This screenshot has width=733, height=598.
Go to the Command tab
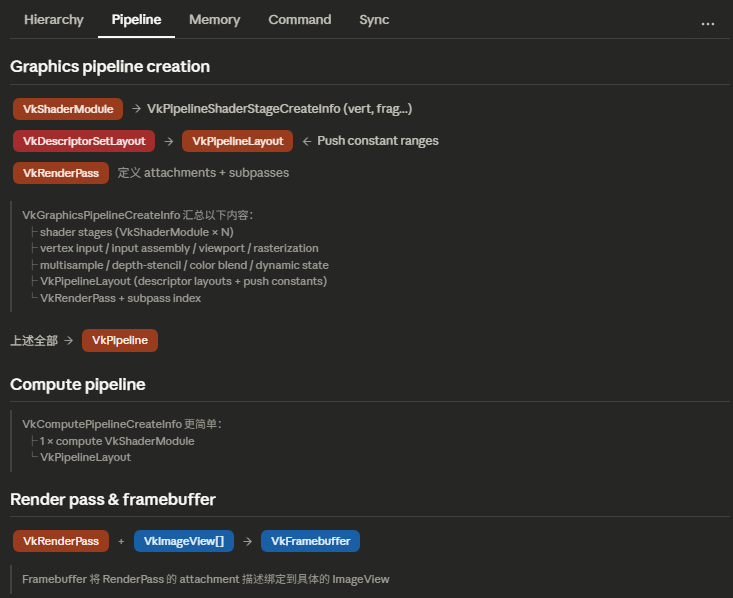coord(300,20)
